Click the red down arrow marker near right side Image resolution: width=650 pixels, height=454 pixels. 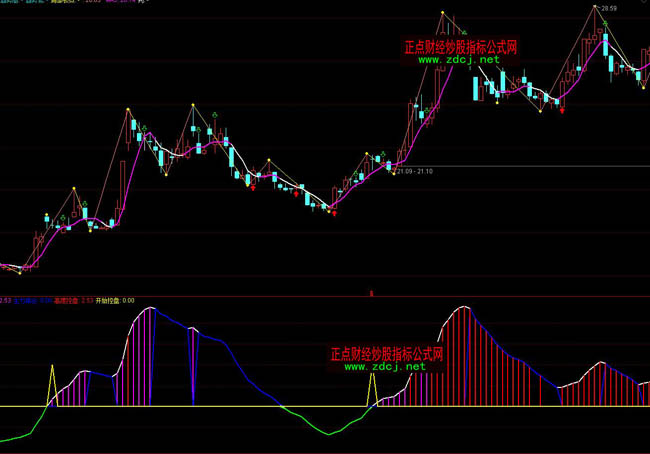tap(561, 108)
